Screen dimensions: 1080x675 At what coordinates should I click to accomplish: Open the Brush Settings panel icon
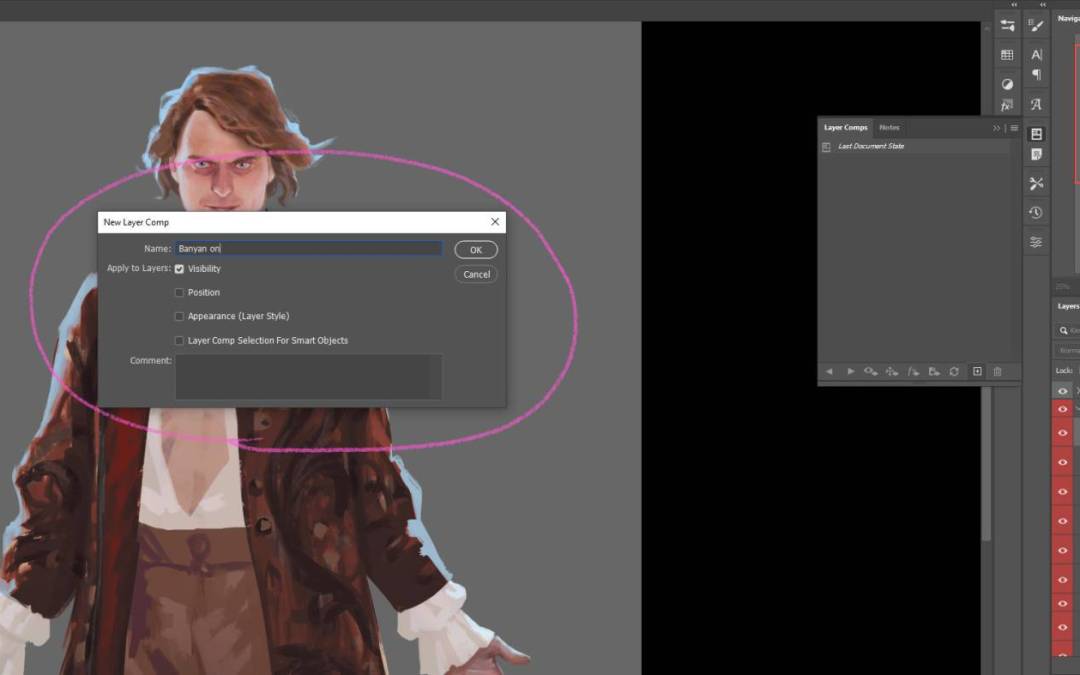point(1036,25)
